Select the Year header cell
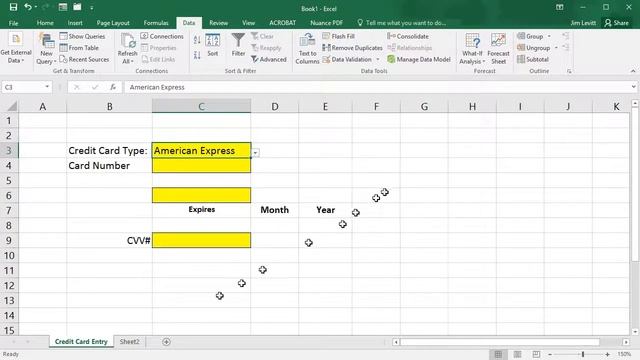The width and height of the screenshot is (640, 360). click(325, 210)
